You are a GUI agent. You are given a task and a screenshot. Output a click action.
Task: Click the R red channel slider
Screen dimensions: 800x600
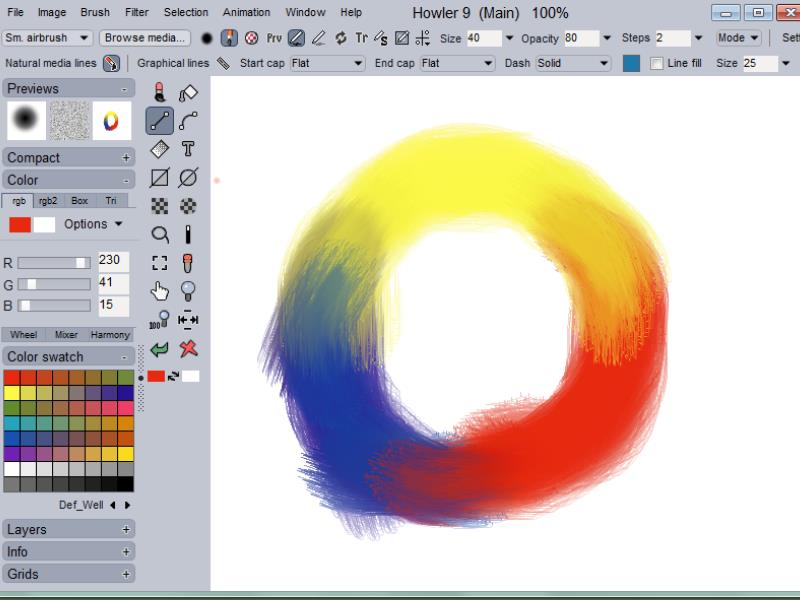54,263
